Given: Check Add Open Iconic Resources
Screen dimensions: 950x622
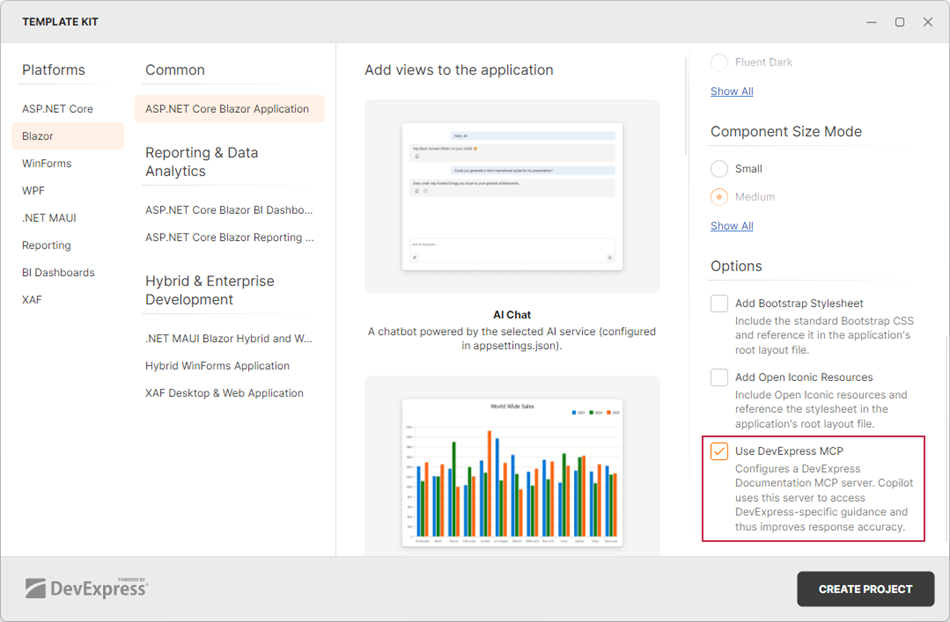Looking at the screenshot, I should click(x=718, y=378).
